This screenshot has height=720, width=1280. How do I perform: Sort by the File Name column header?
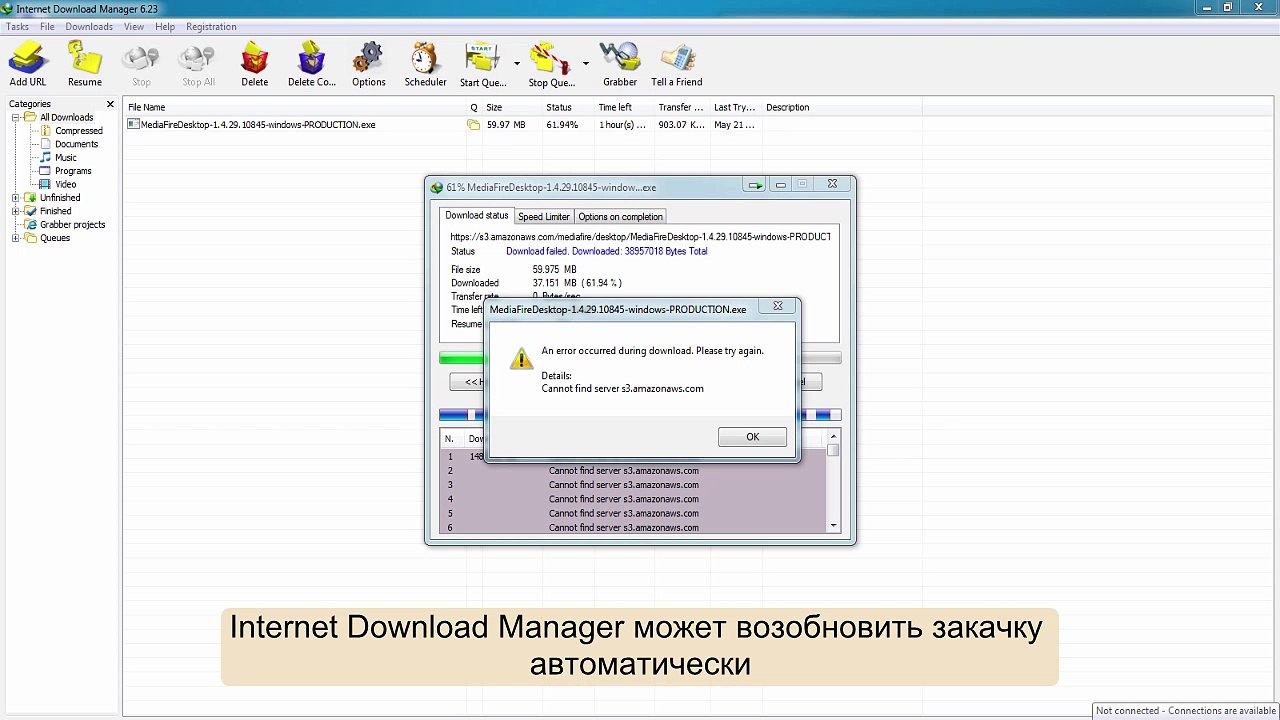point(147,107)
